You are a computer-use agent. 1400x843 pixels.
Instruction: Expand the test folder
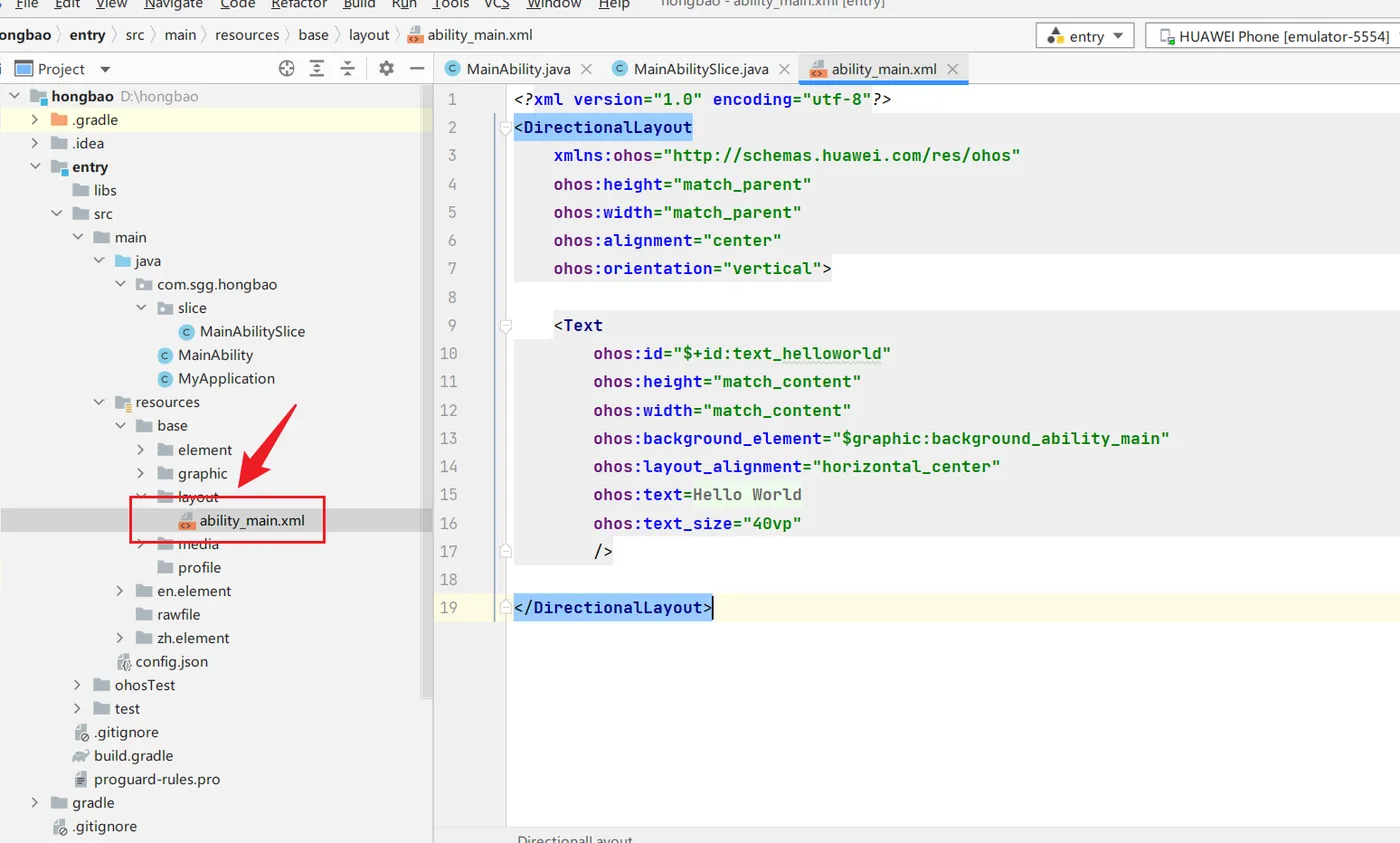click(78, 709)
